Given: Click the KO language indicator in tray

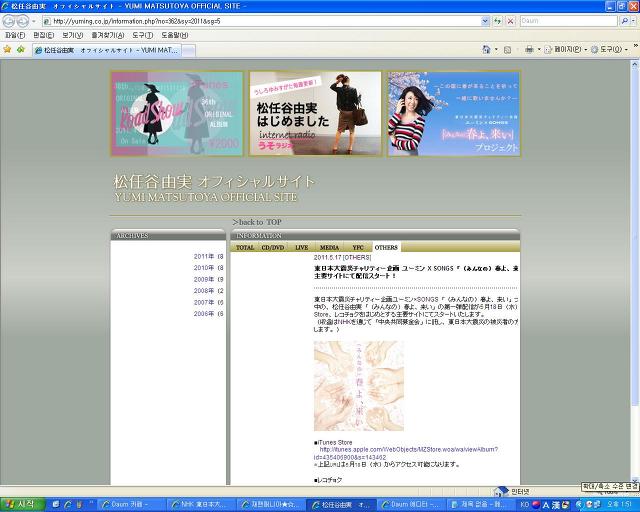Looking at the screenshot, I should click(524, 505).
